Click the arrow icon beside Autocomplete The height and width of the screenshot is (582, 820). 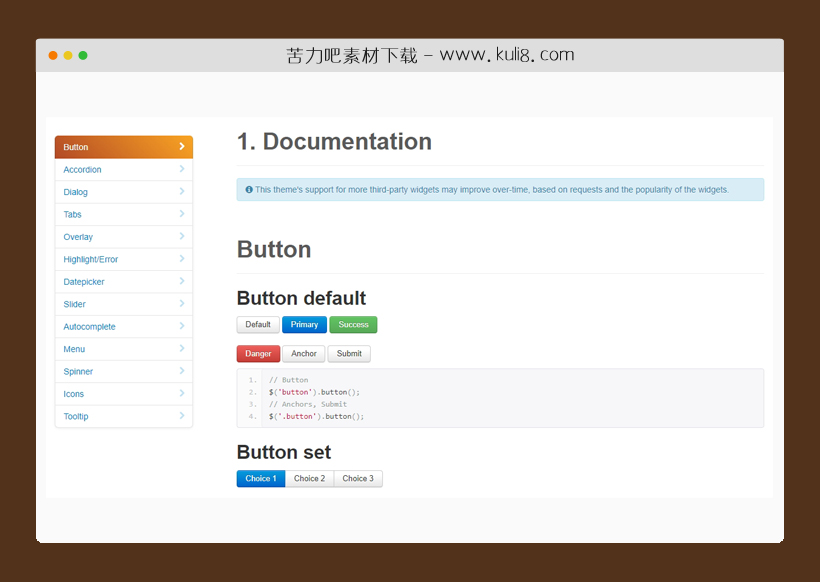tap(182, 326)
